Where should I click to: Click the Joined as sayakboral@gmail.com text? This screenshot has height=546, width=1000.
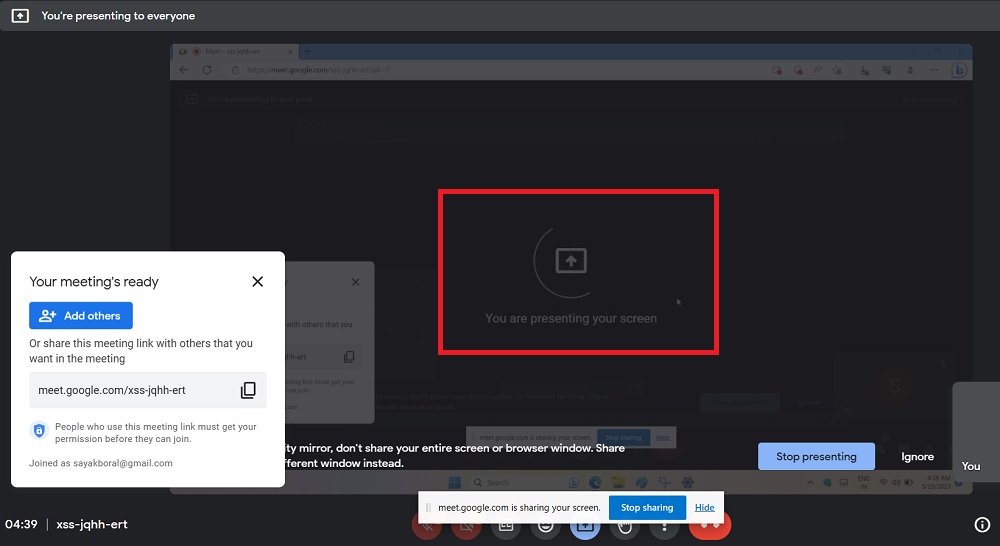click(x=101, y=463)
